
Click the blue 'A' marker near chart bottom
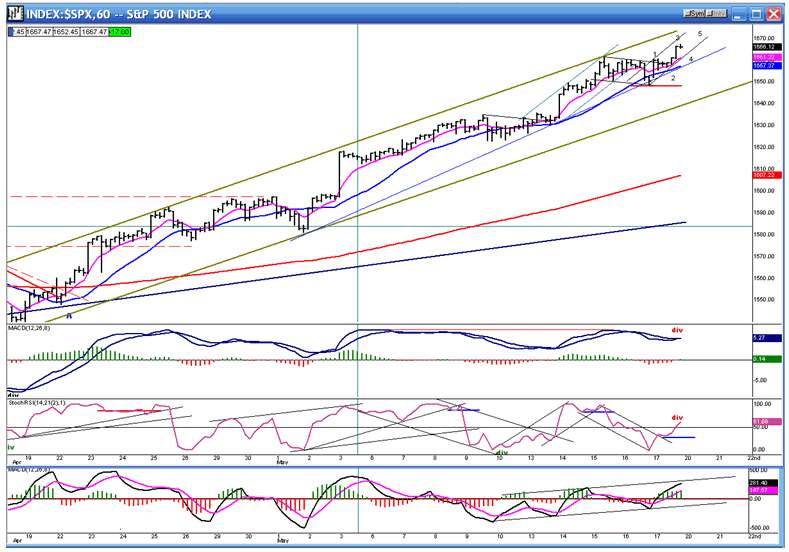[69, 316]
